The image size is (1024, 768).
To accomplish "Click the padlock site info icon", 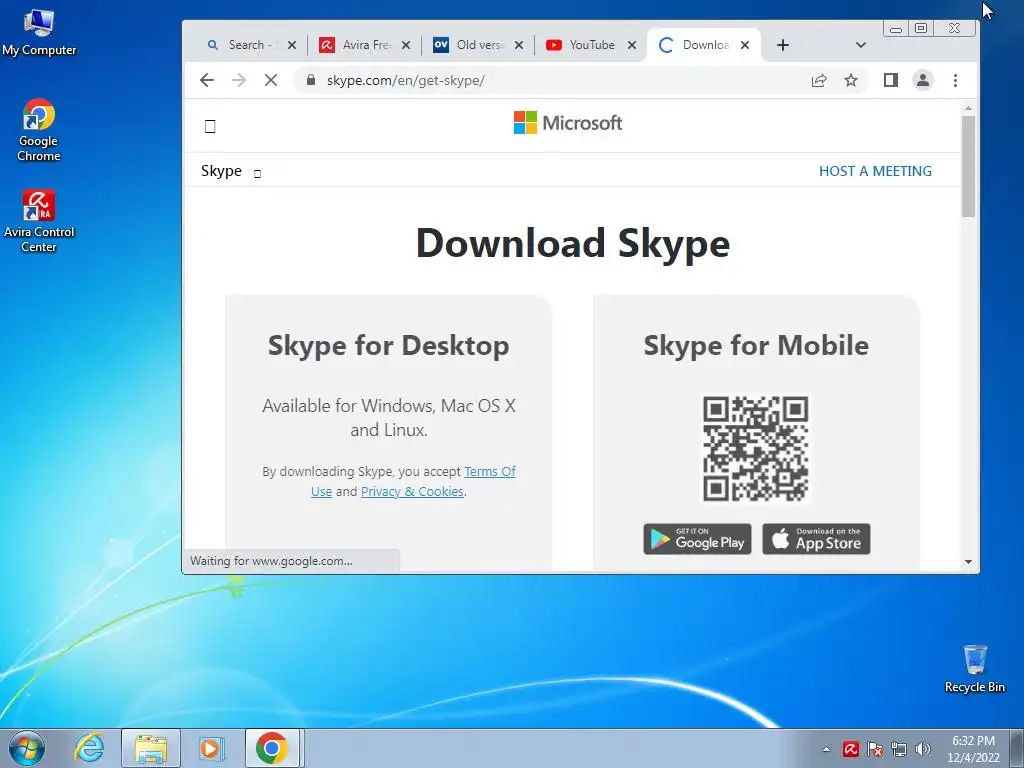I will 311,80.
